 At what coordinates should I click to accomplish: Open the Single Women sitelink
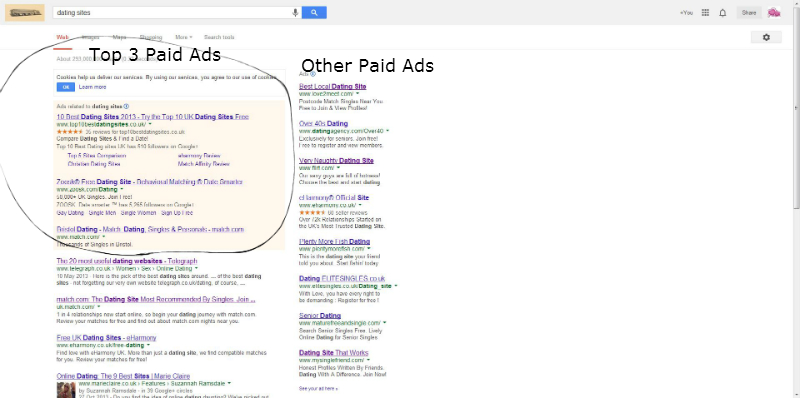pos(138,213)
